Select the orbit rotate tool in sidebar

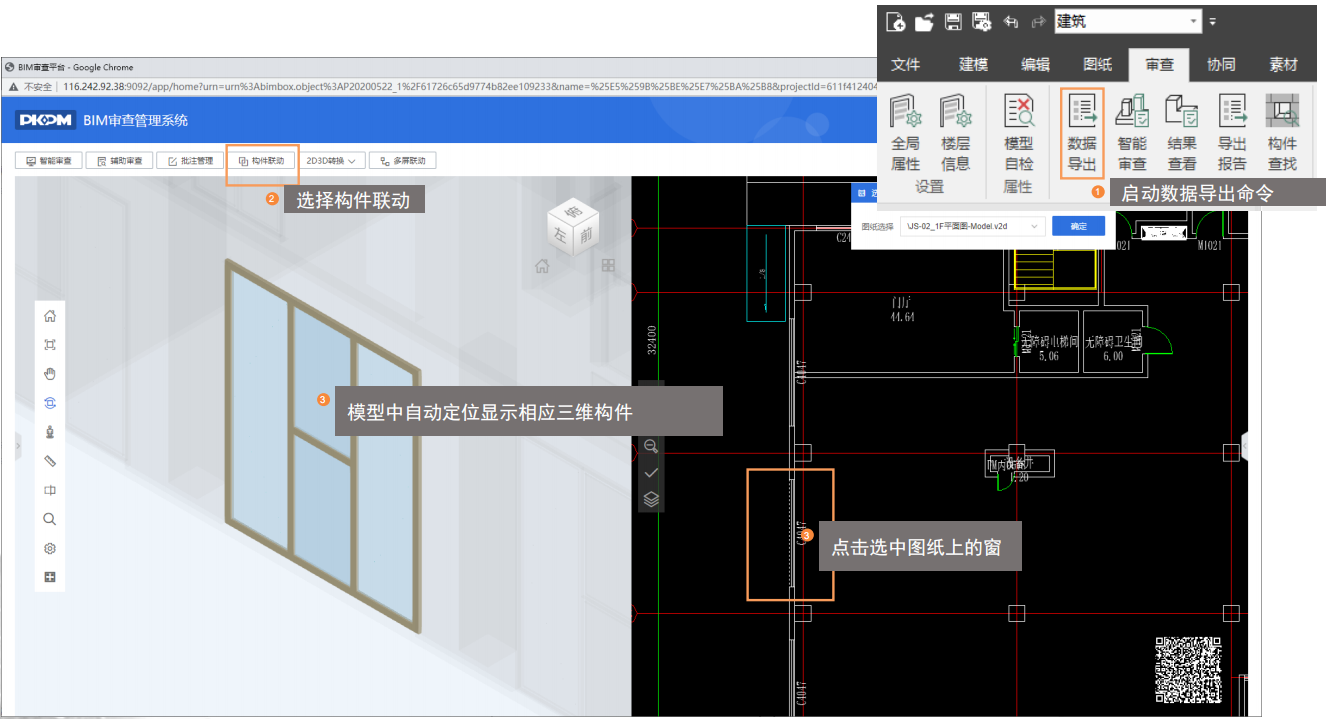click(x=50, y=403)
